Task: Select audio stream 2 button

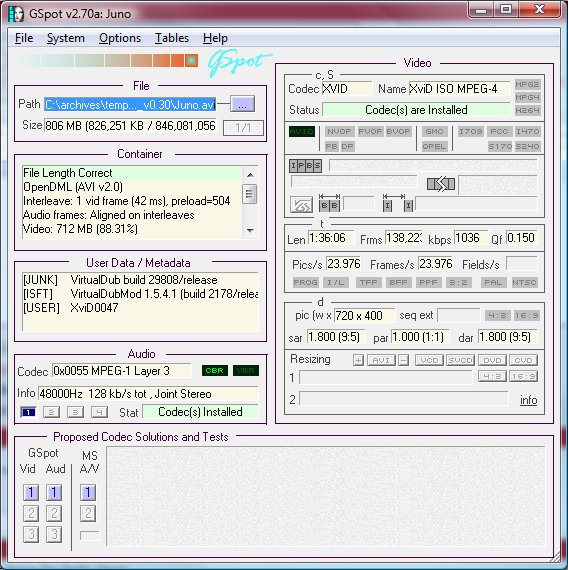Action: [51, 412]
